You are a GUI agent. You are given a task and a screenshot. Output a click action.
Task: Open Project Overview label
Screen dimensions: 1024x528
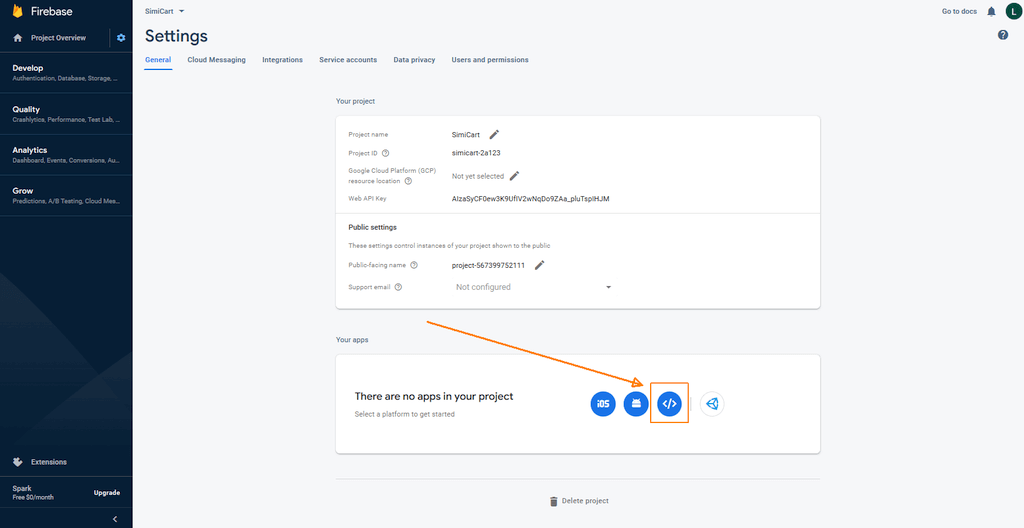tap(58, 38)
